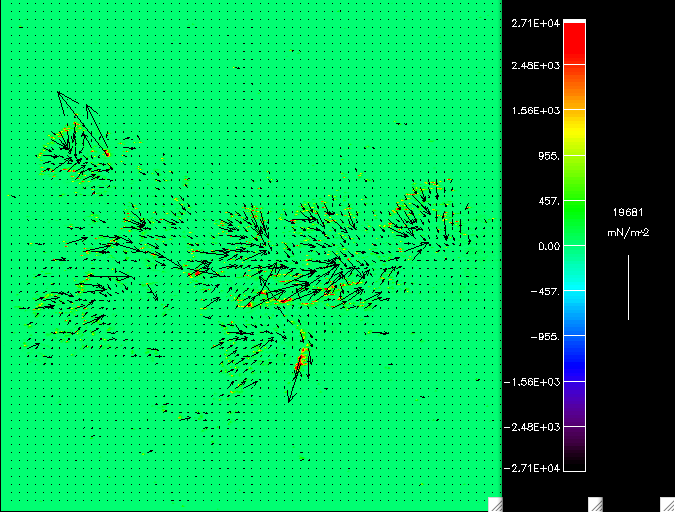Screen dimensions: 675x512
Task: Click the resize grip at the vector plot's corner
Action: (x=495, y=505)
